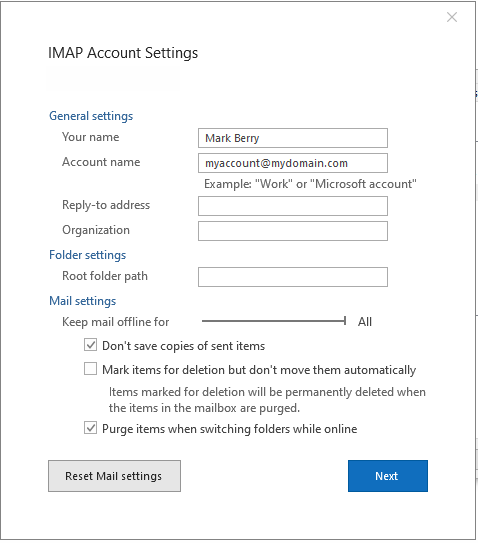Image resolution: width=478 pixels, height=543 pixels.
Task: Click the slider handle at the All end
Action: click(345, 321)
